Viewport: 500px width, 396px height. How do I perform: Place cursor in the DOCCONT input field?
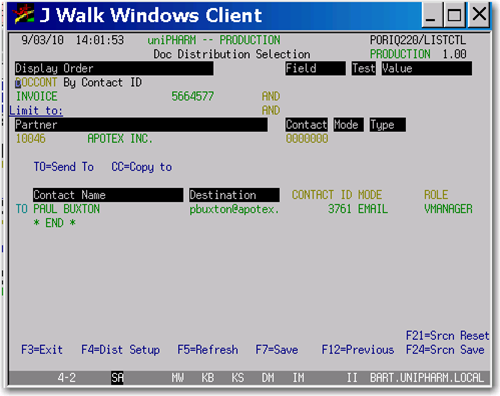coord(36,82)
